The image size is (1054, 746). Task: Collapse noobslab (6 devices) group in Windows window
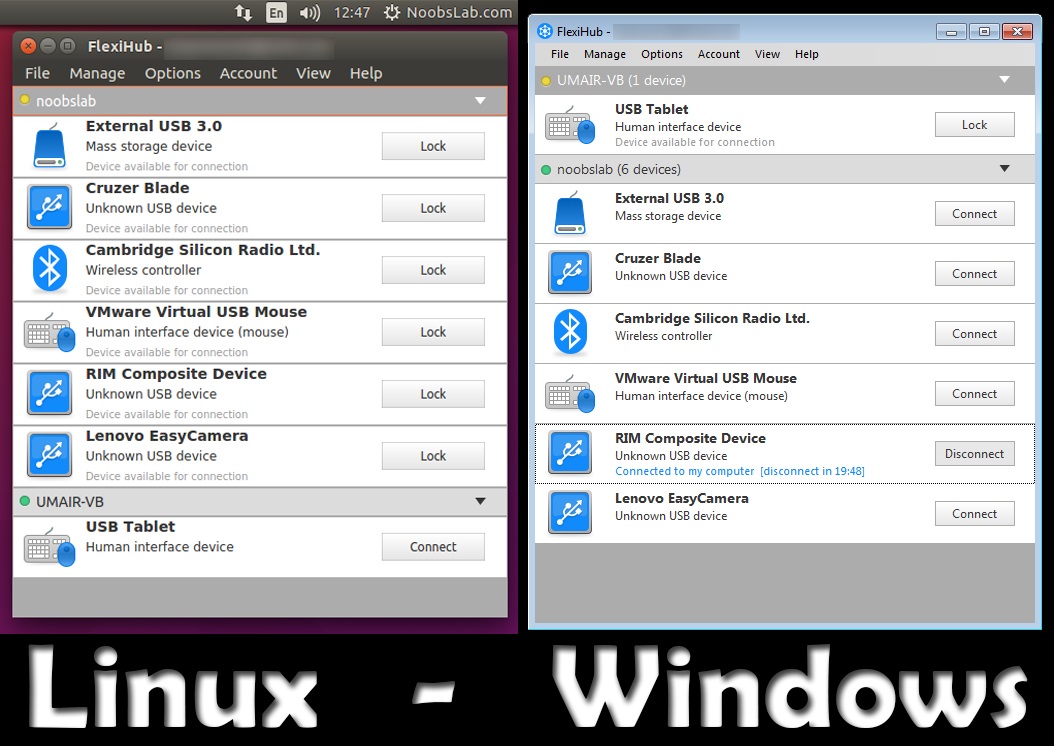pos(1004,169)
